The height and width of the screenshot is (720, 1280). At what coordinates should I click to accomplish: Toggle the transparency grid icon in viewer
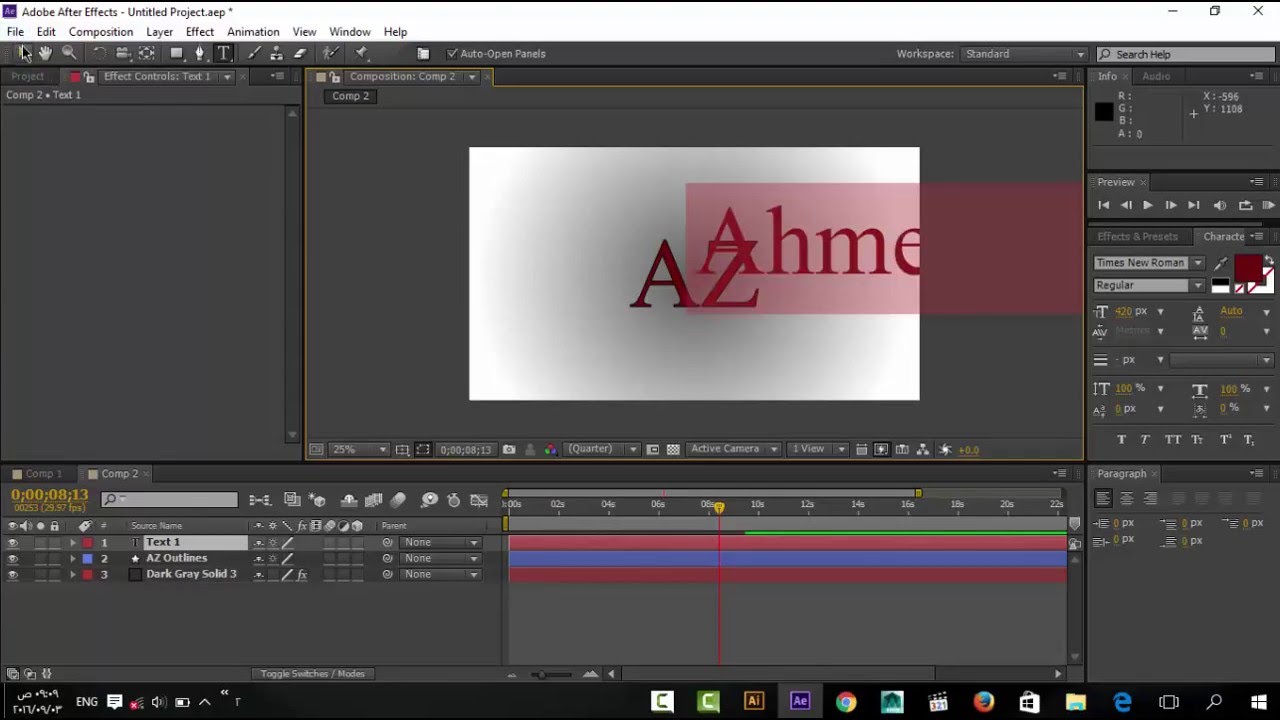point(673,450)
